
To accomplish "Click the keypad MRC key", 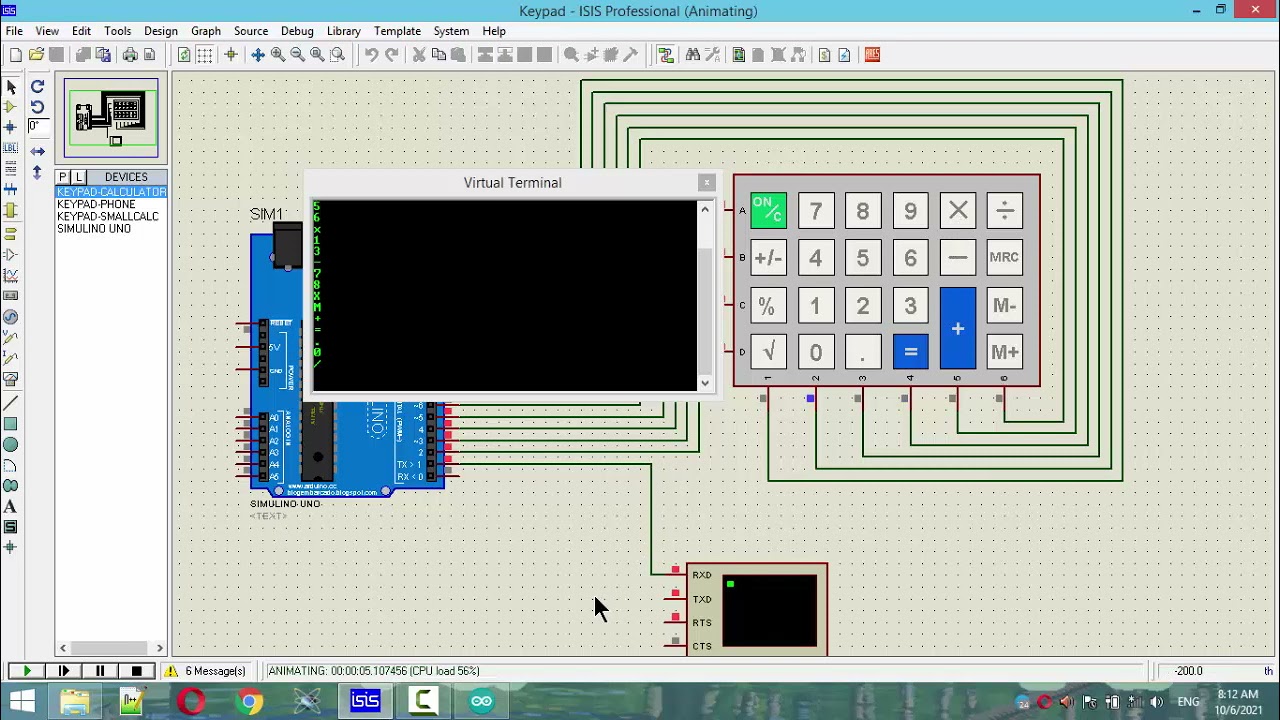I will pos(1004,258).
